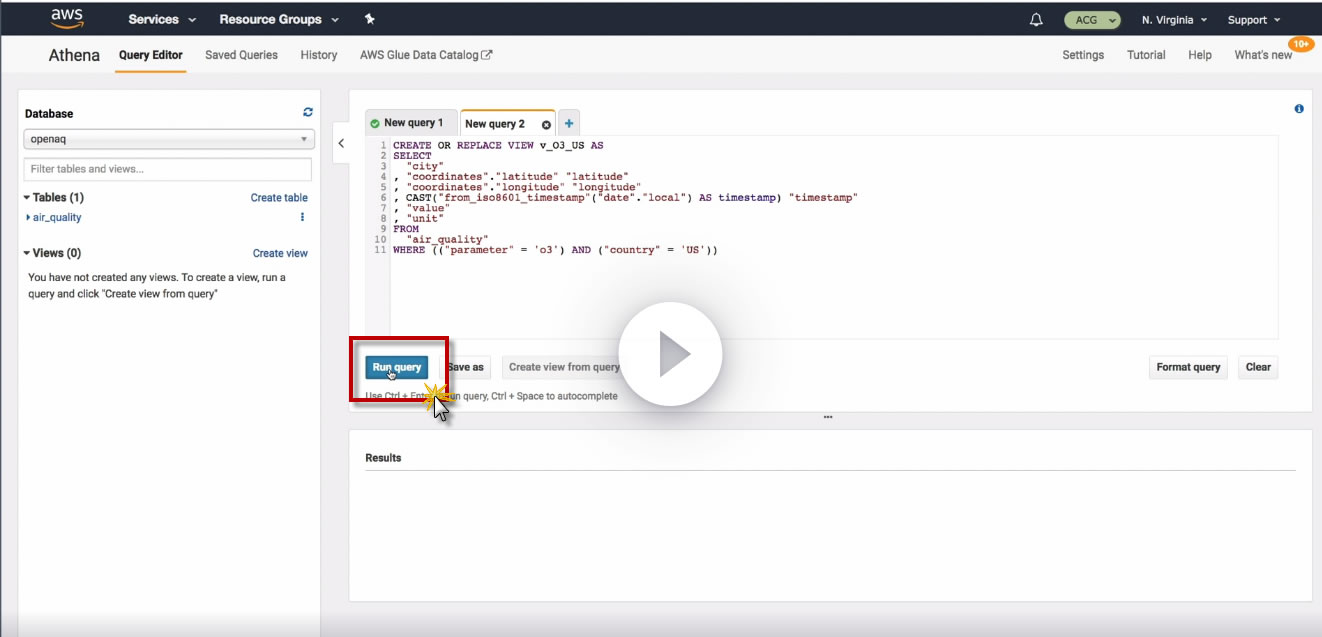1322x637 pixels.
Task: Add a new query tab
Action: pyautogui.click(x=569, y=123)
